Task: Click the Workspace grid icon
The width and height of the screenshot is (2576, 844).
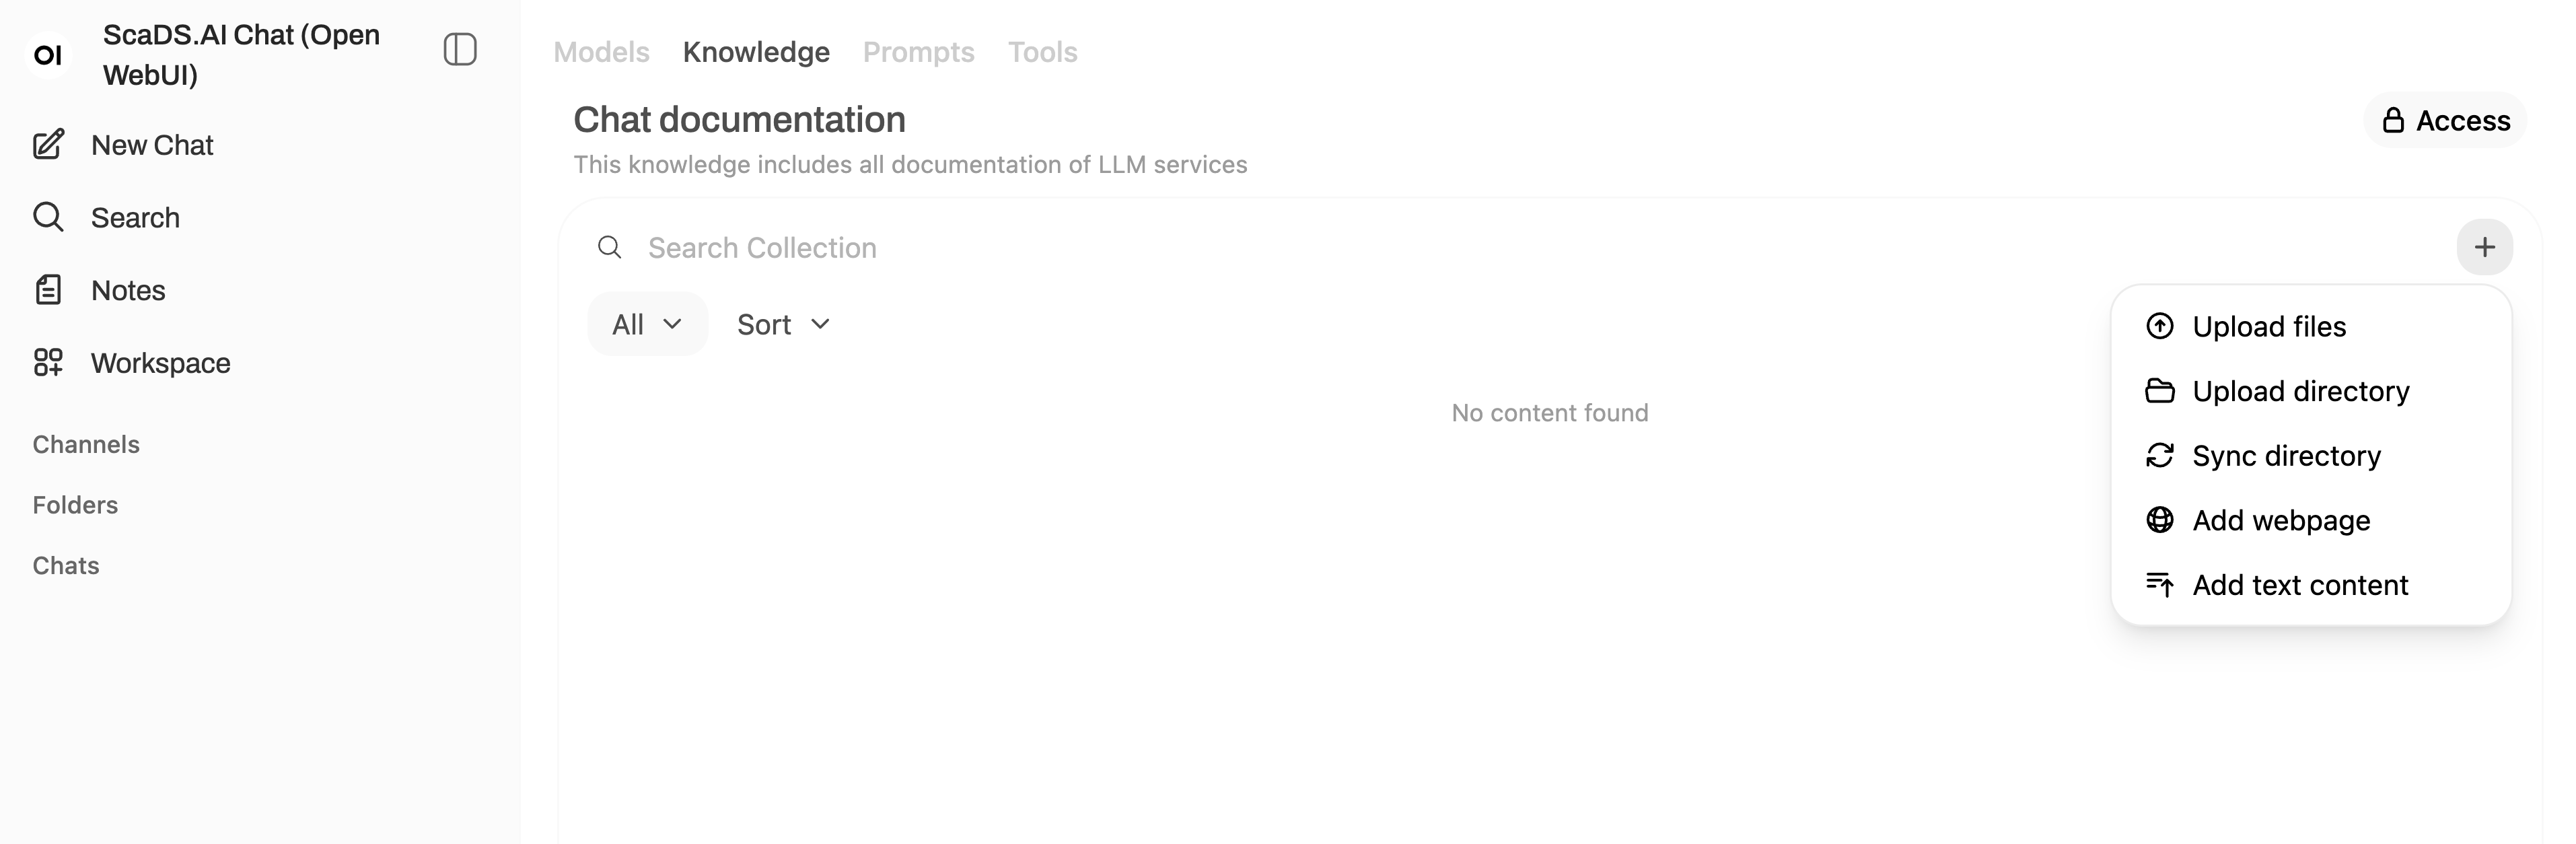Action: [48, 363]
